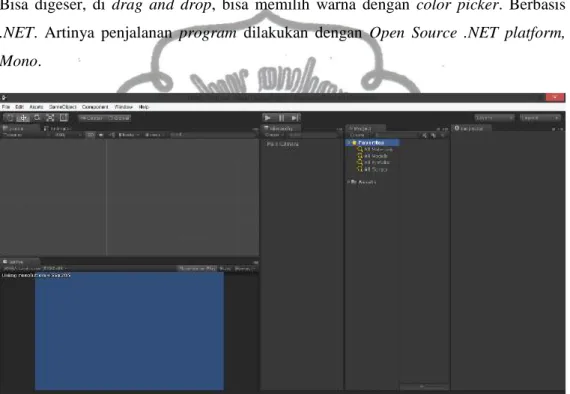This screenshot has width=570, height=394.
Task: Click the Scene view search field
Action: click(x=213, y=135)
